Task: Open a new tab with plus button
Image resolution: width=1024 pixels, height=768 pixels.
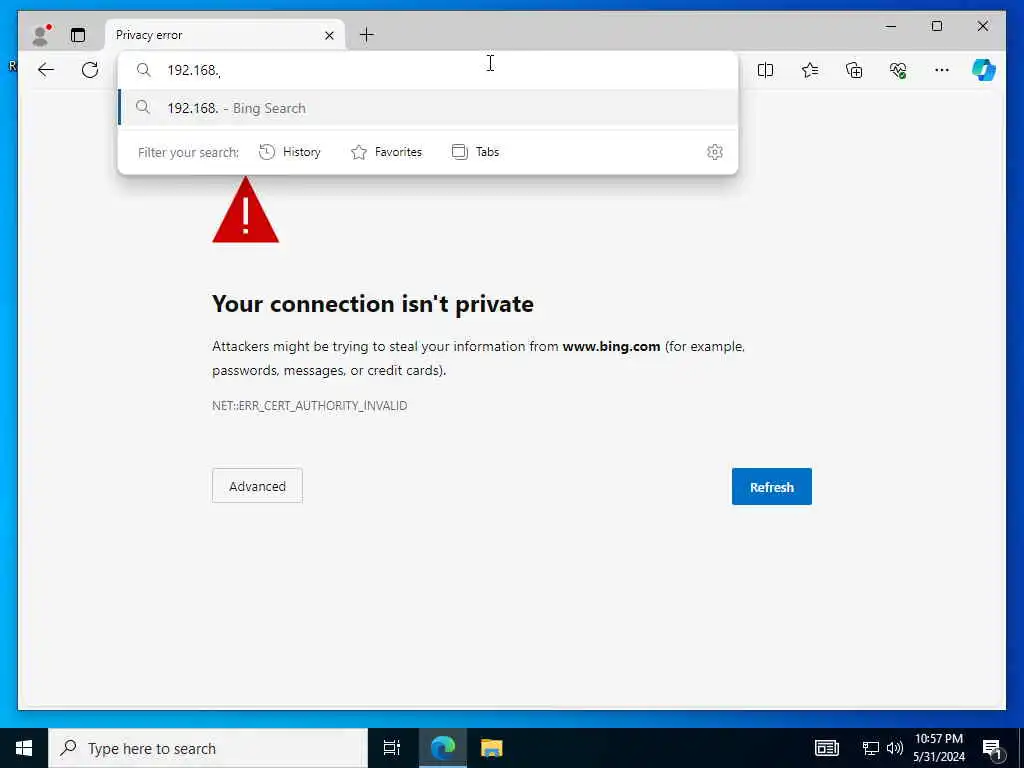Action: (367, 35)
